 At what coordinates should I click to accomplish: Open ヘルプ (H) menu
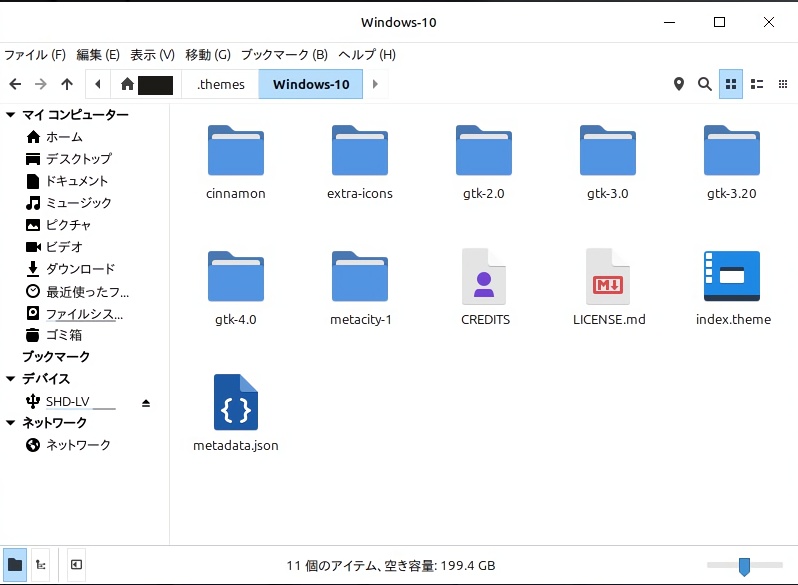click(367, 54)
